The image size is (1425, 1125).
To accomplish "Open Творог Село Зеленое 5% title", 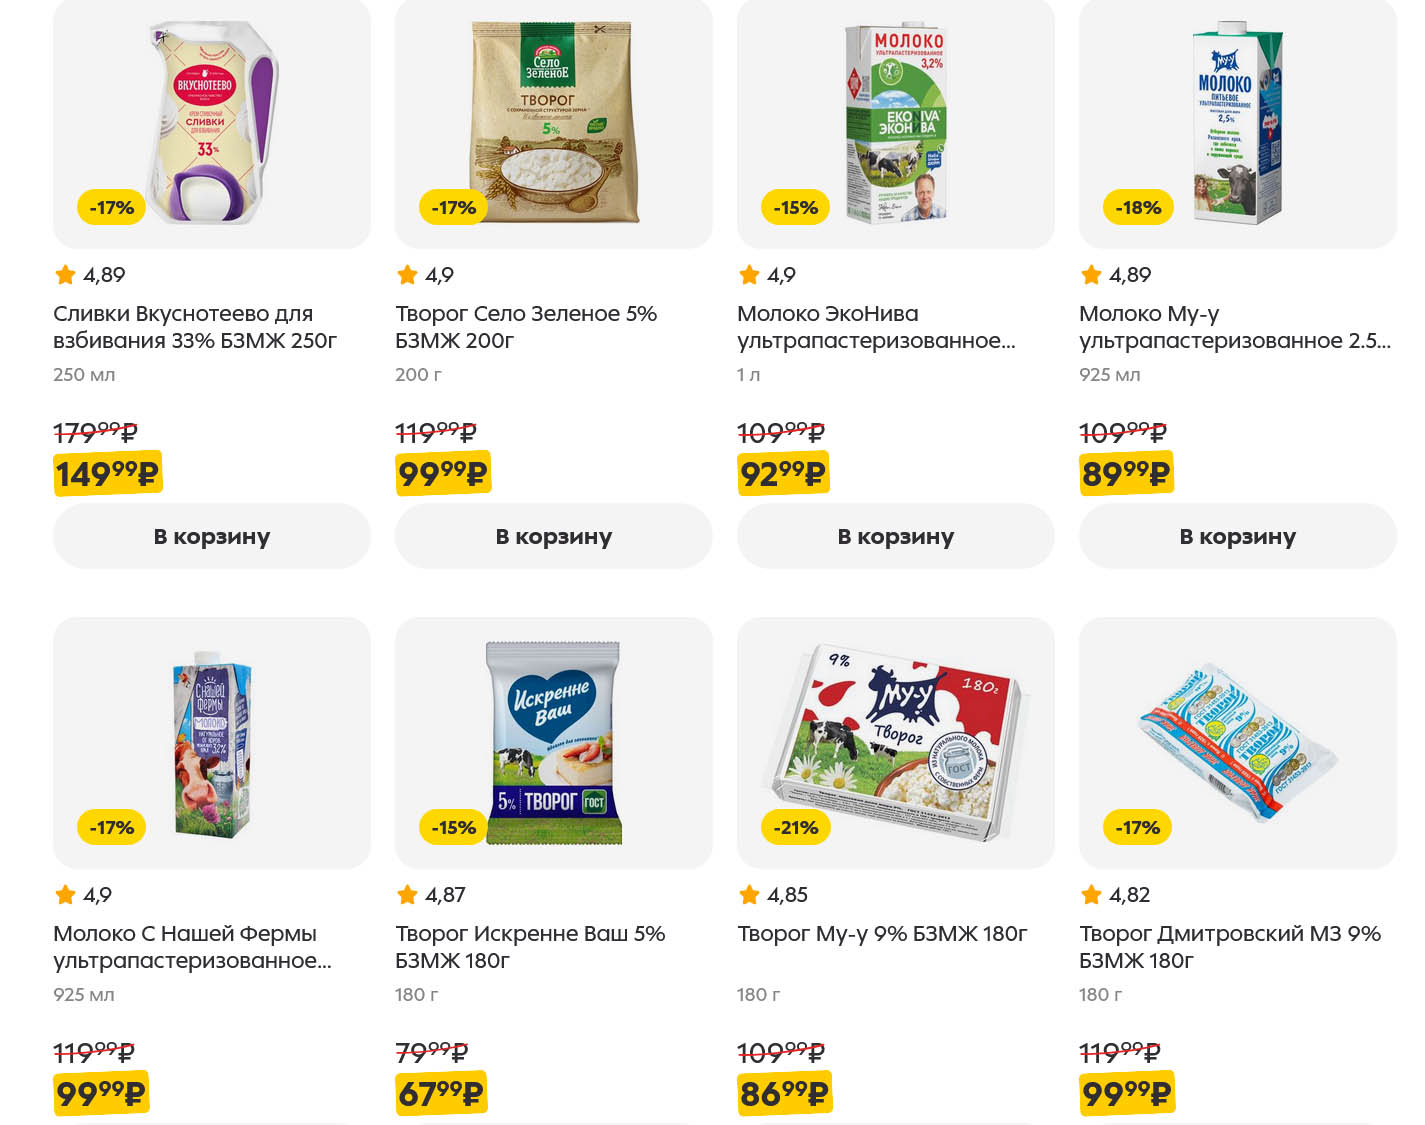I will coord(526,327).
